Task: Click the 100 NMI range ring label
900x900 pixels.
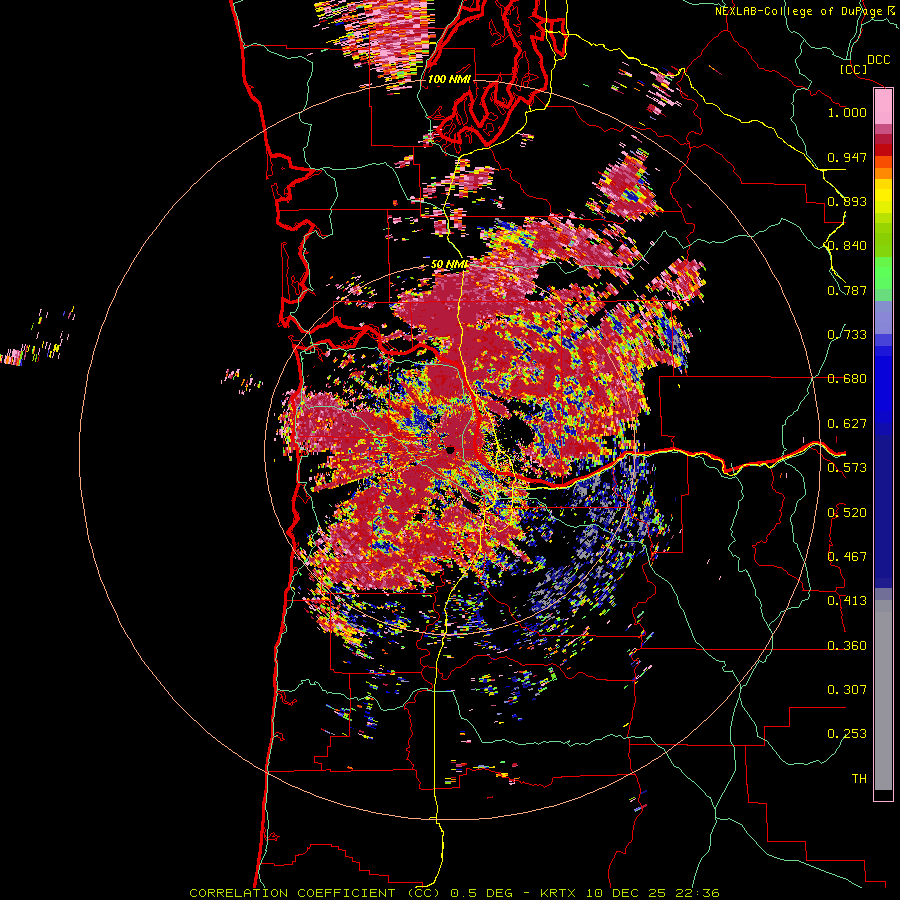Action: (x=449, y=79)
